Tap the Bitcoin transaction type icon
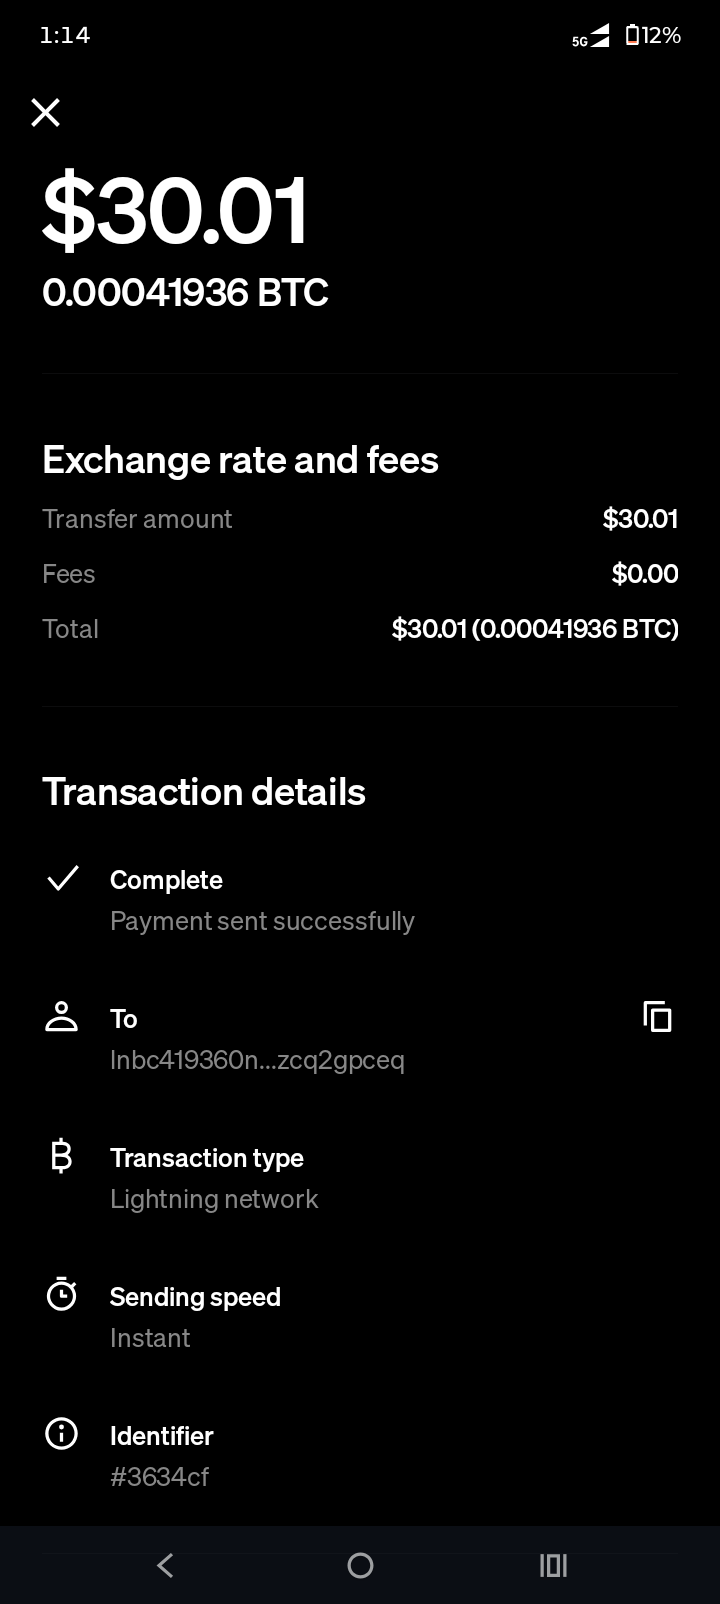 (62, 1156)
